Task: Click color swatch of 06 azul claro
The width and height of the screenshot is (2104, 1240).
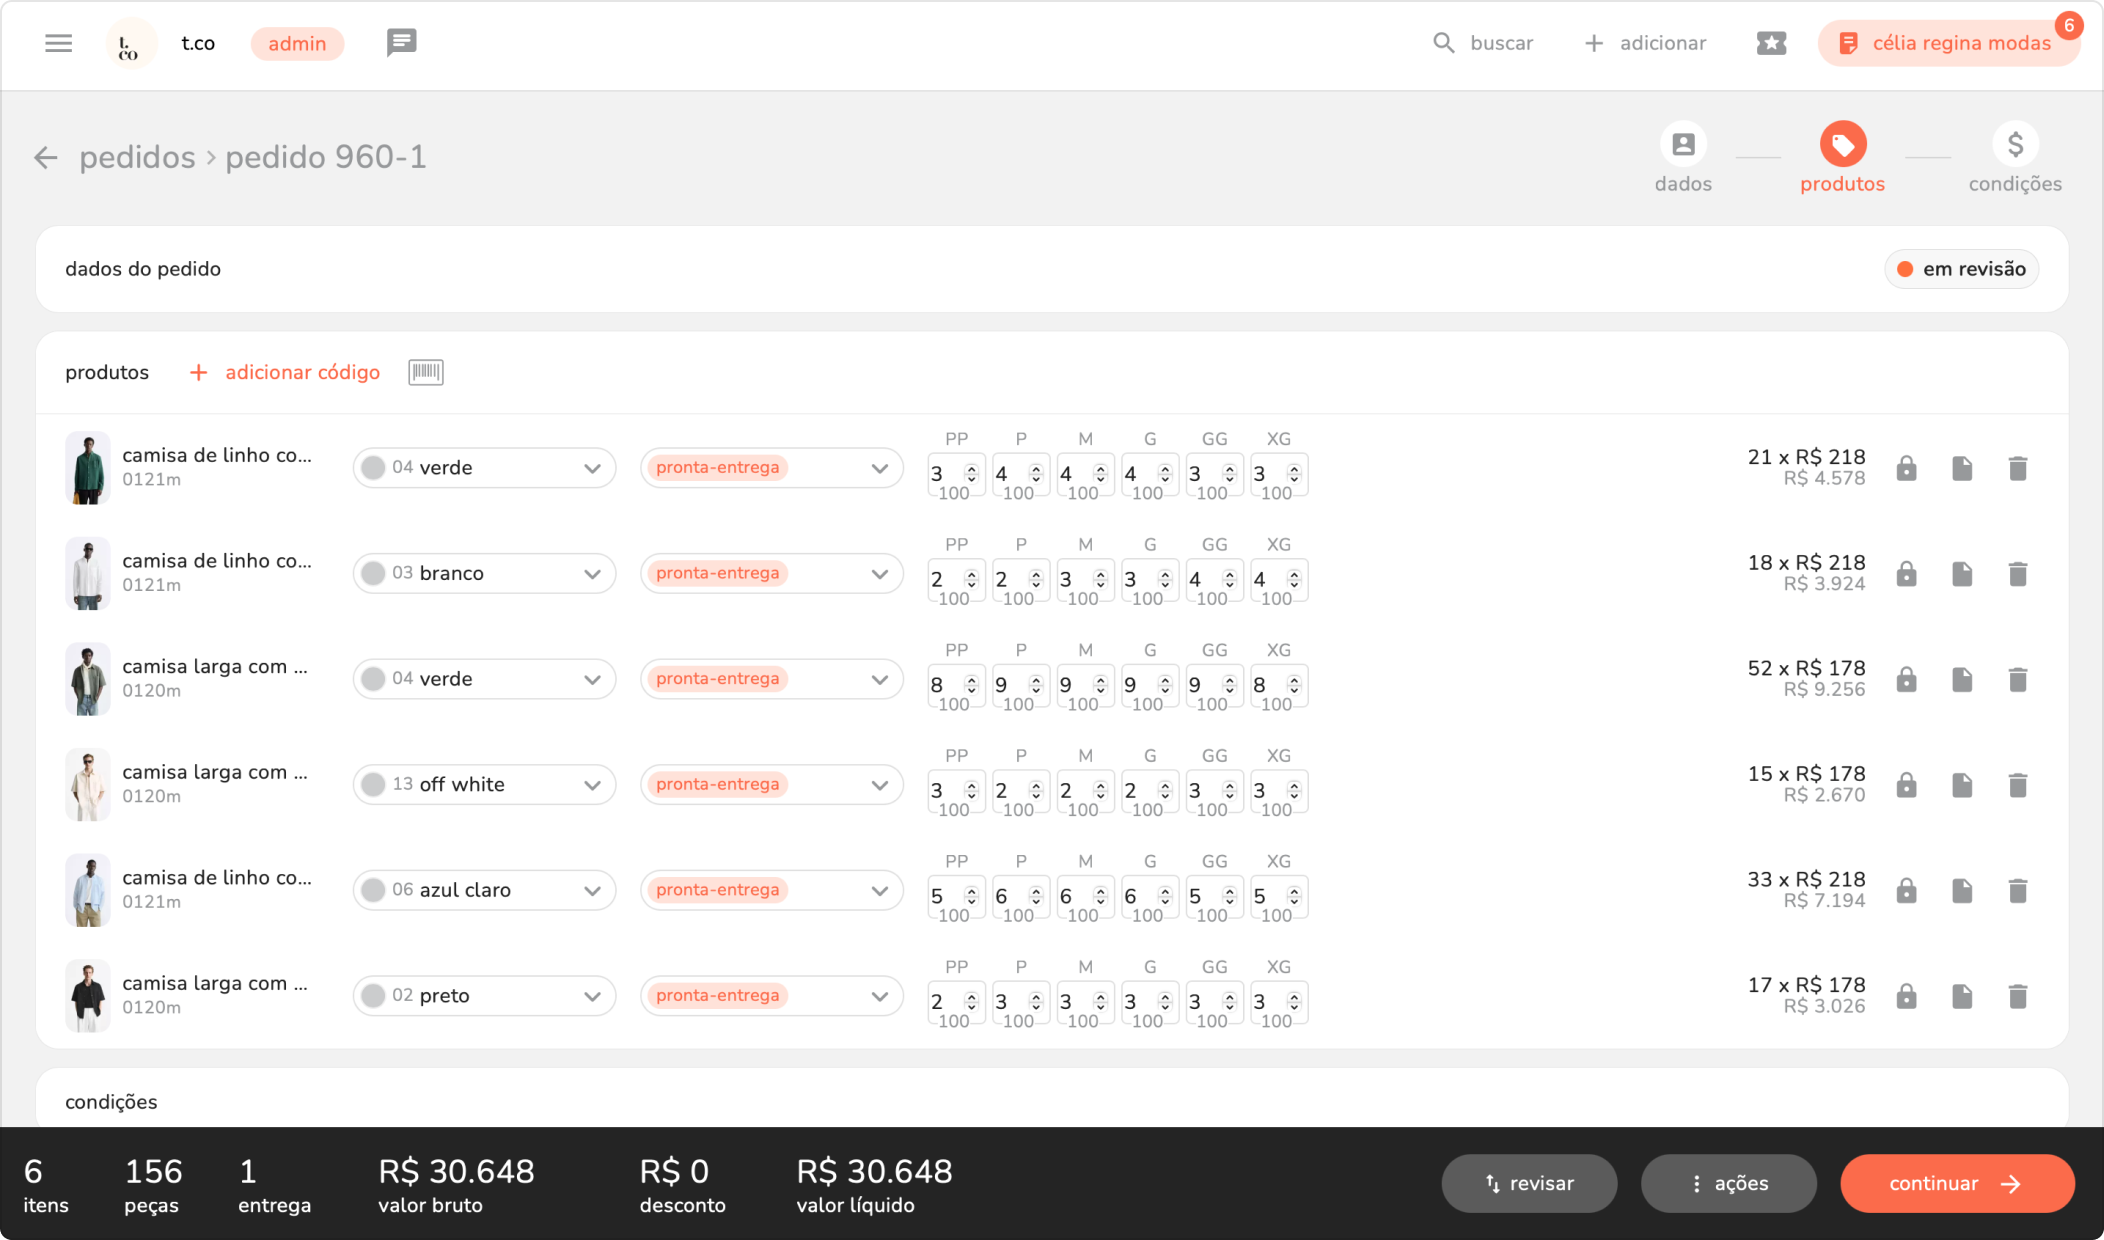Action: point(373,890)
